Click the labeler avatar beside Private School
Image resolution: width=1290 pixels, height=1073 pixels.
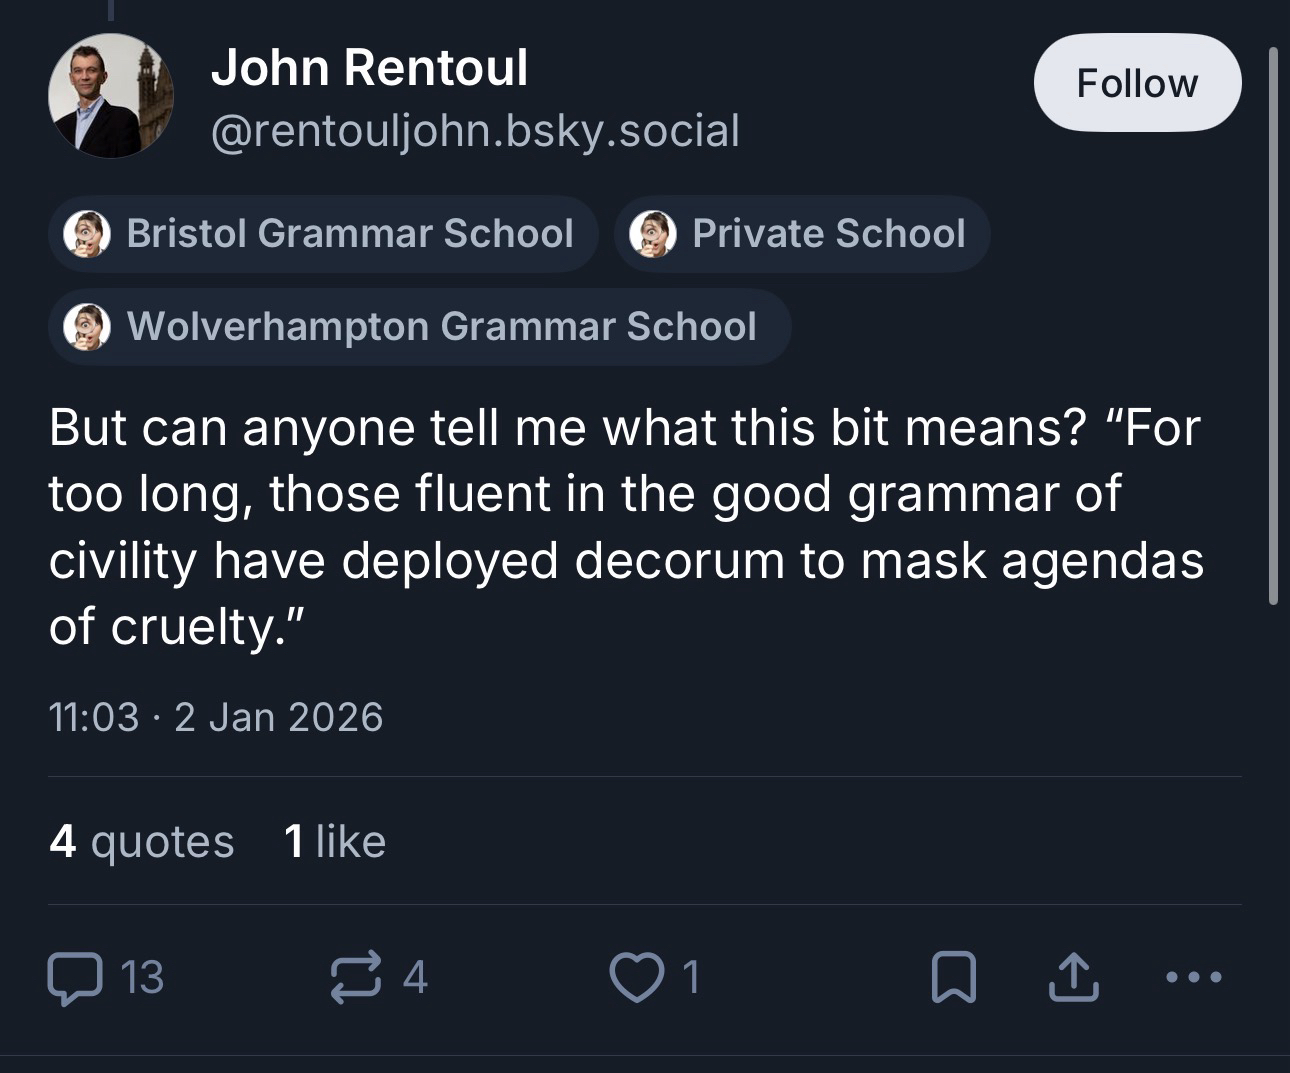(653, 234)
